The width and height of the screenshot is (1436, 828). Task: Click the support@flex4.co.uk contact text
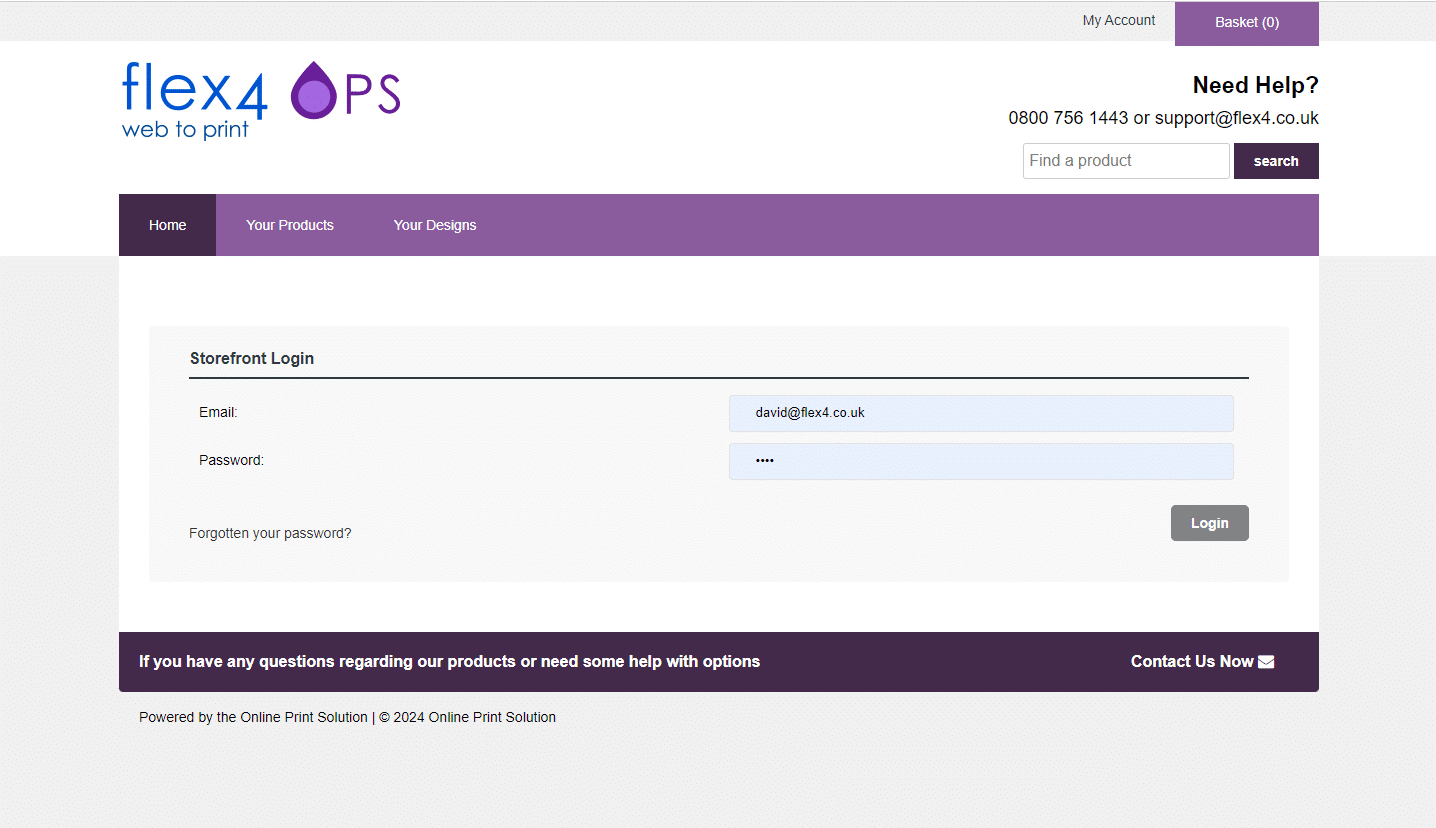coord(1237,118)
